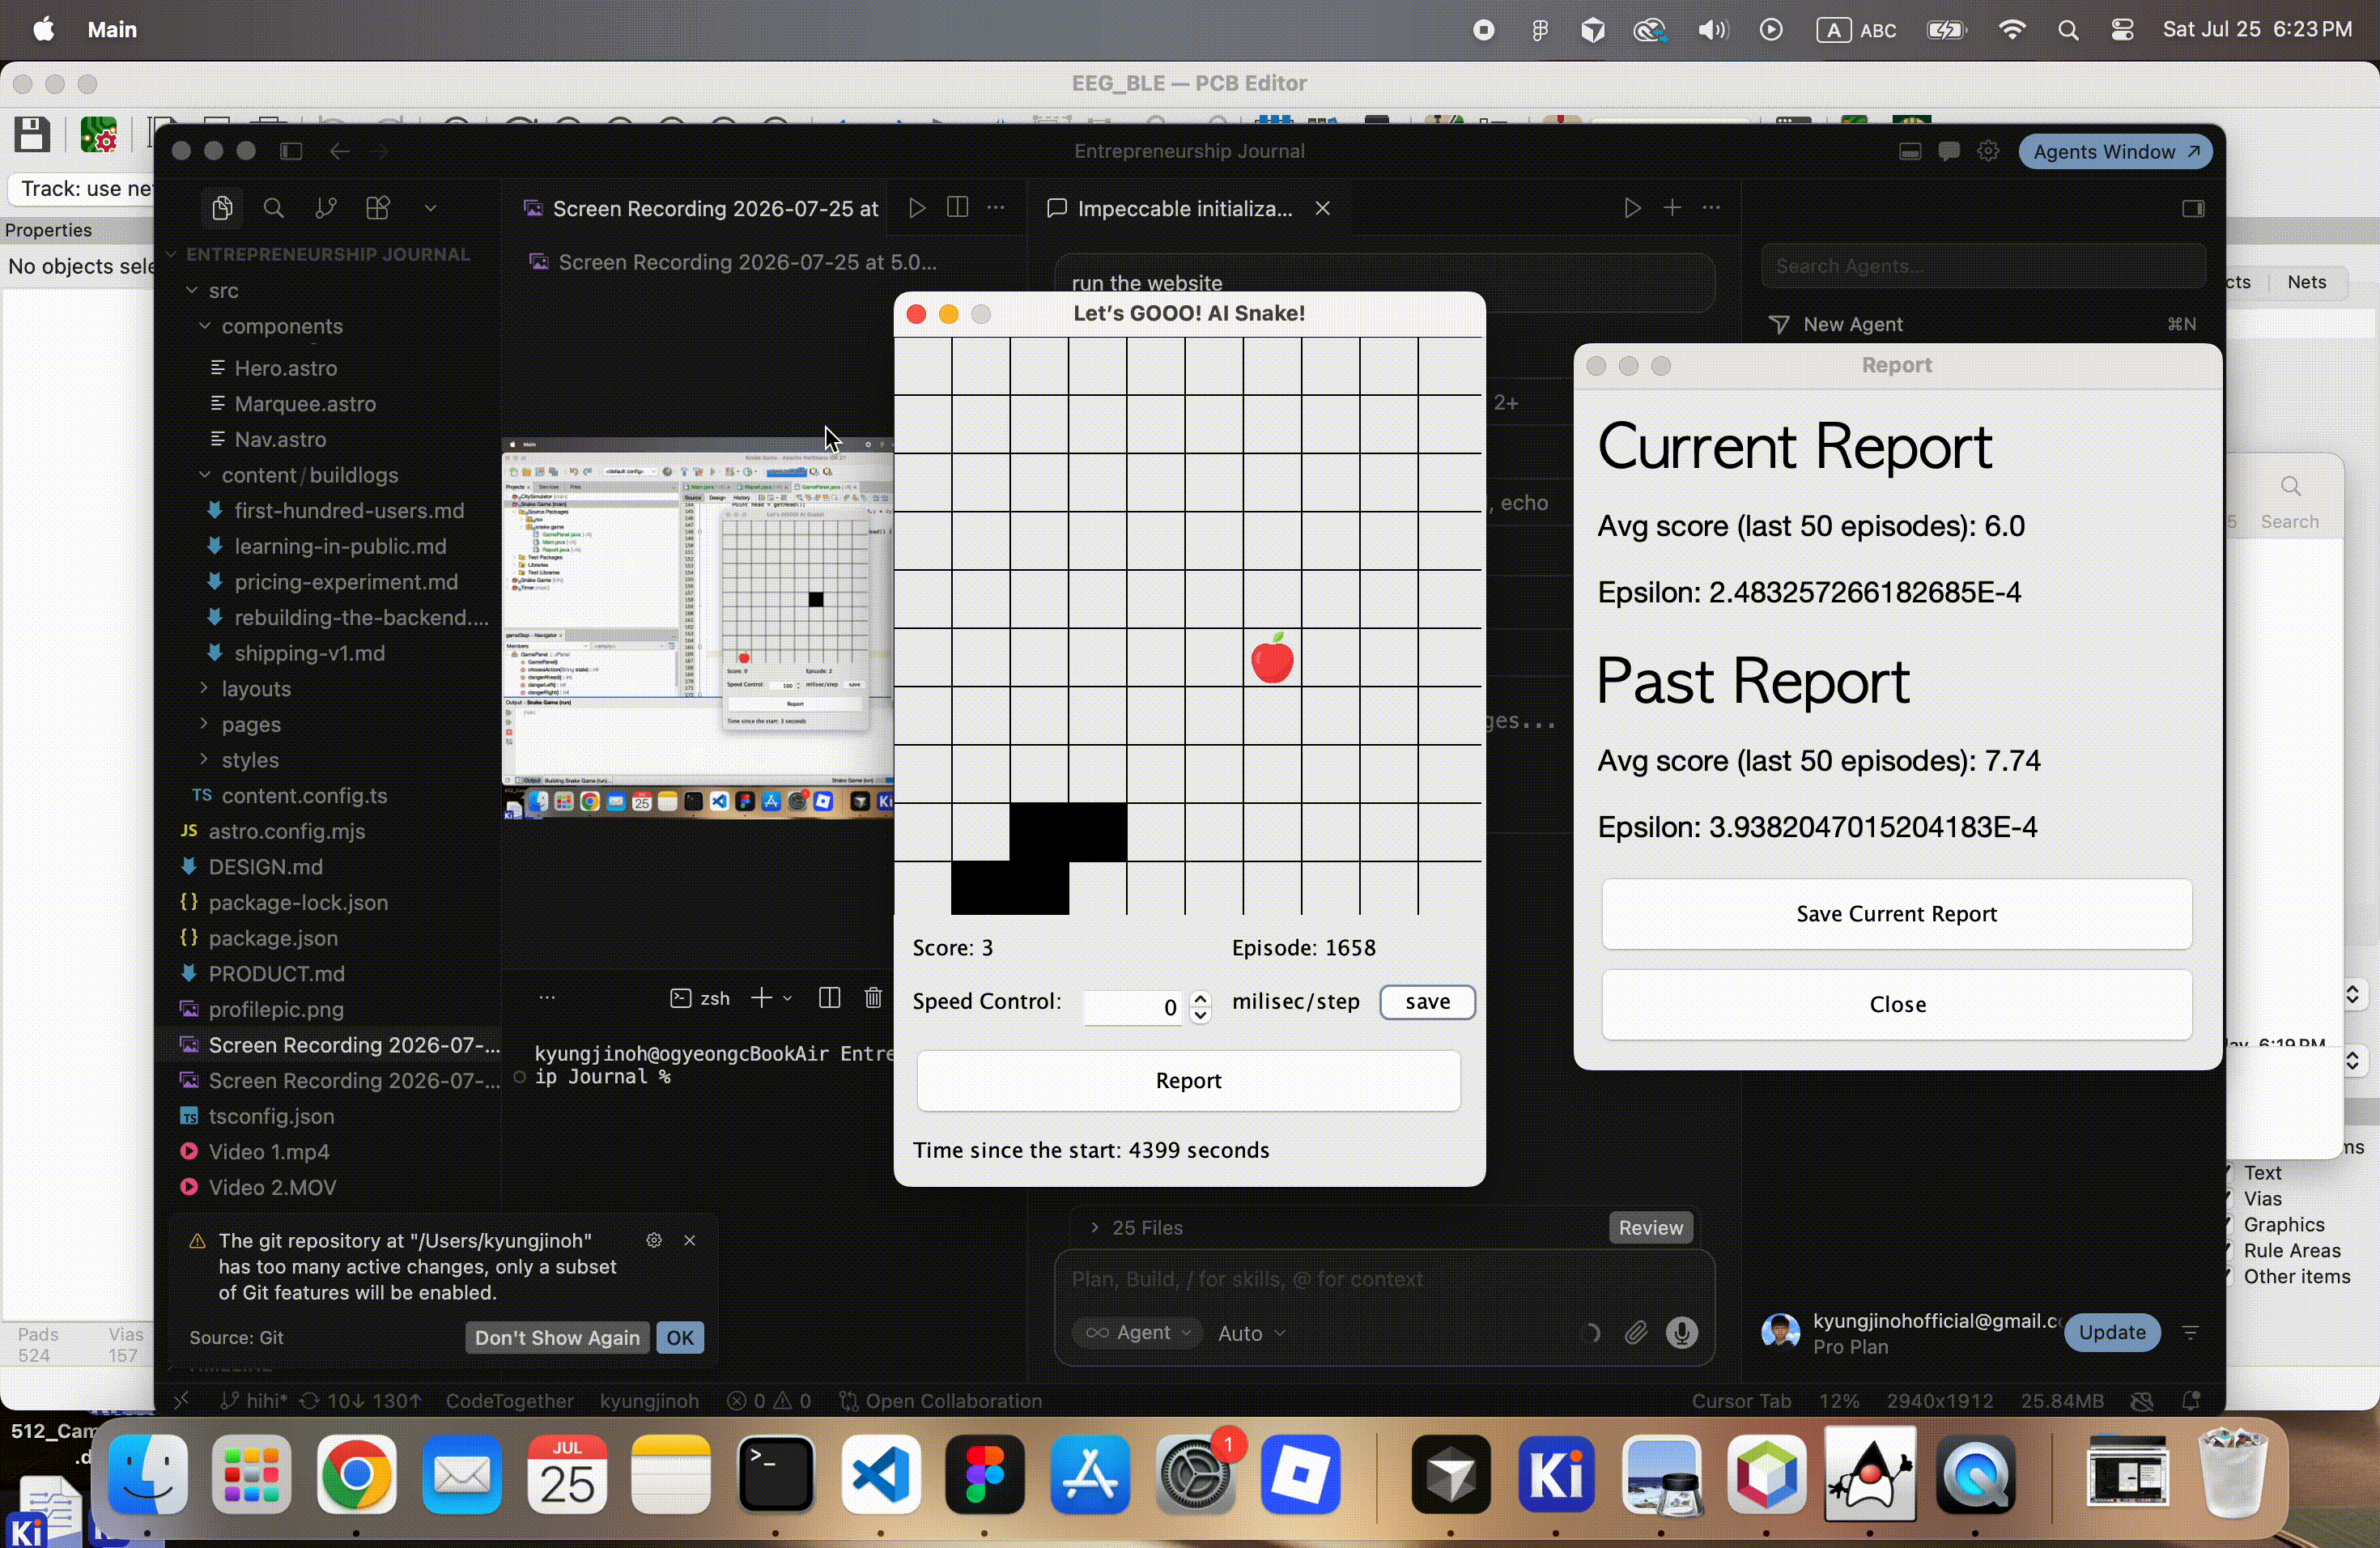Save the board in the PCB Editor toolbar

point(32,134)
